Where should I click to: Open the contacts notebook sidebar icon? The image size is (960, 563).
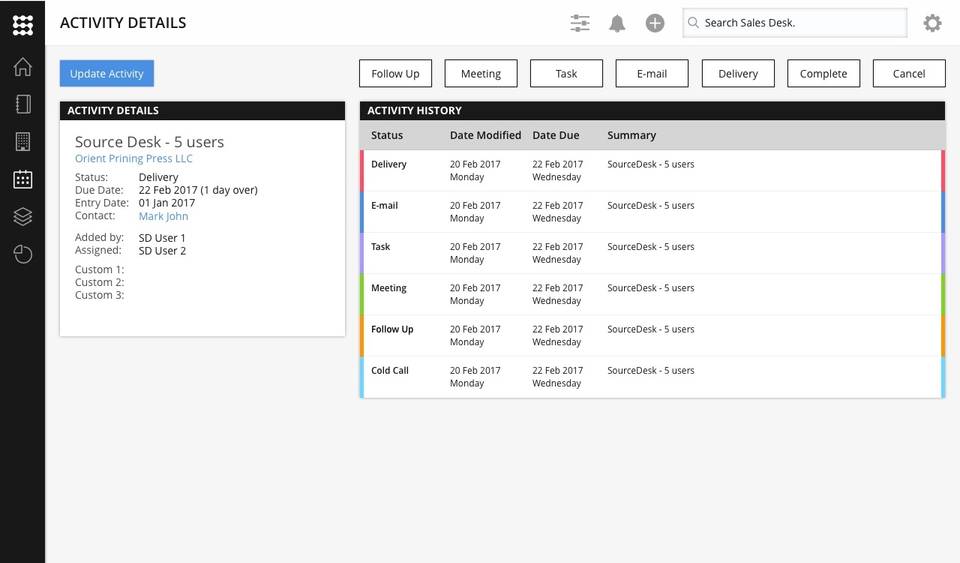(x=23, y=104)
